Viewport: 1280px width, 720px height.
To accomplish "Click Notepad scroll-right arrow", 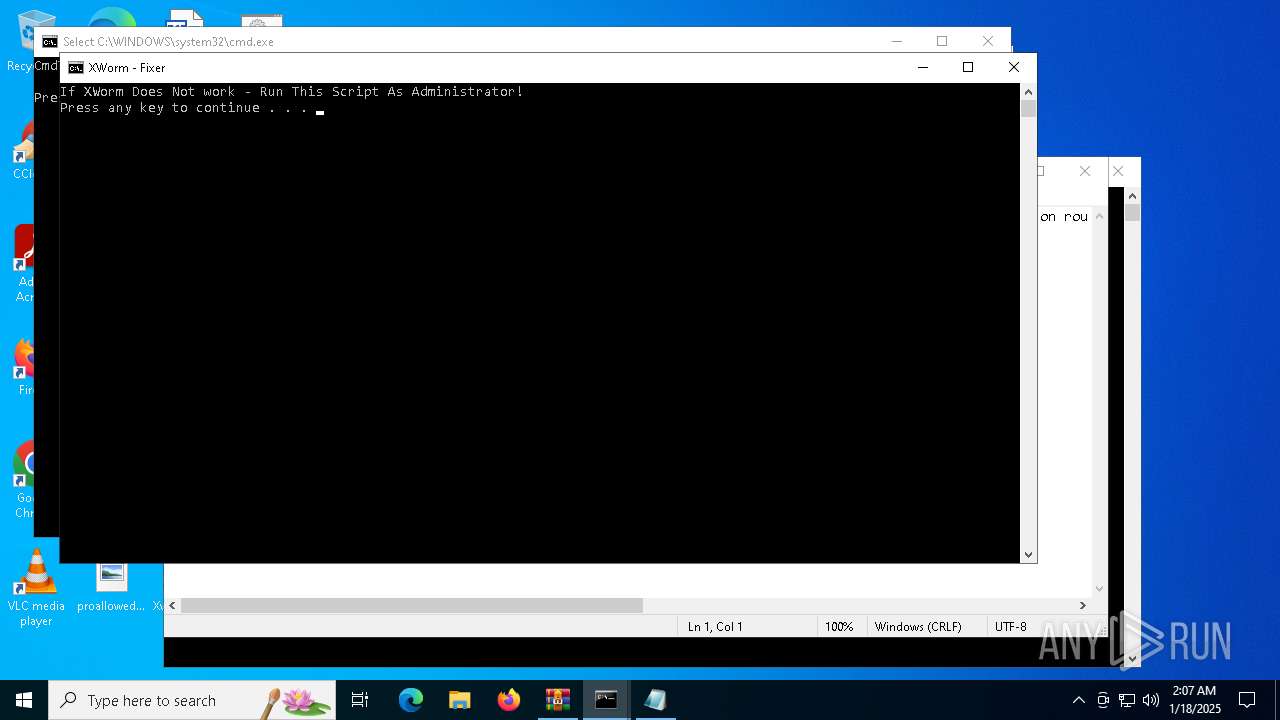I will [x=1082, y=605].
